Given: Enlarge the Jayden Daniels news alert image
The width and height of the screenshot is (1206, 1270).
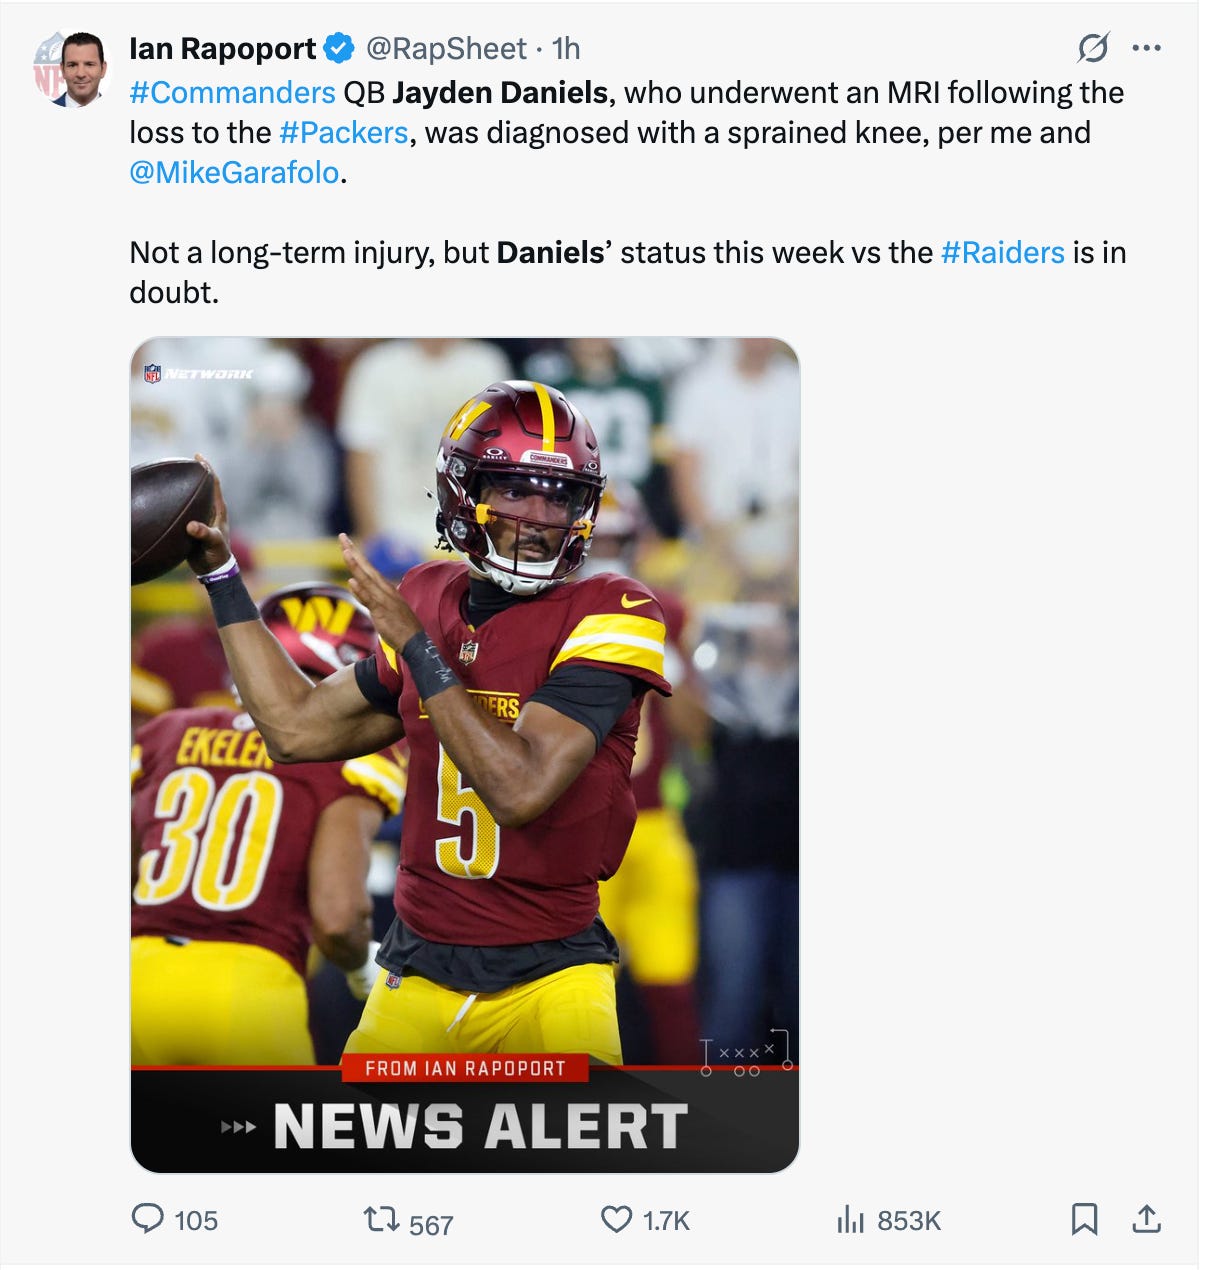Looking at the screenshot, I should click(x=465, y=755).
